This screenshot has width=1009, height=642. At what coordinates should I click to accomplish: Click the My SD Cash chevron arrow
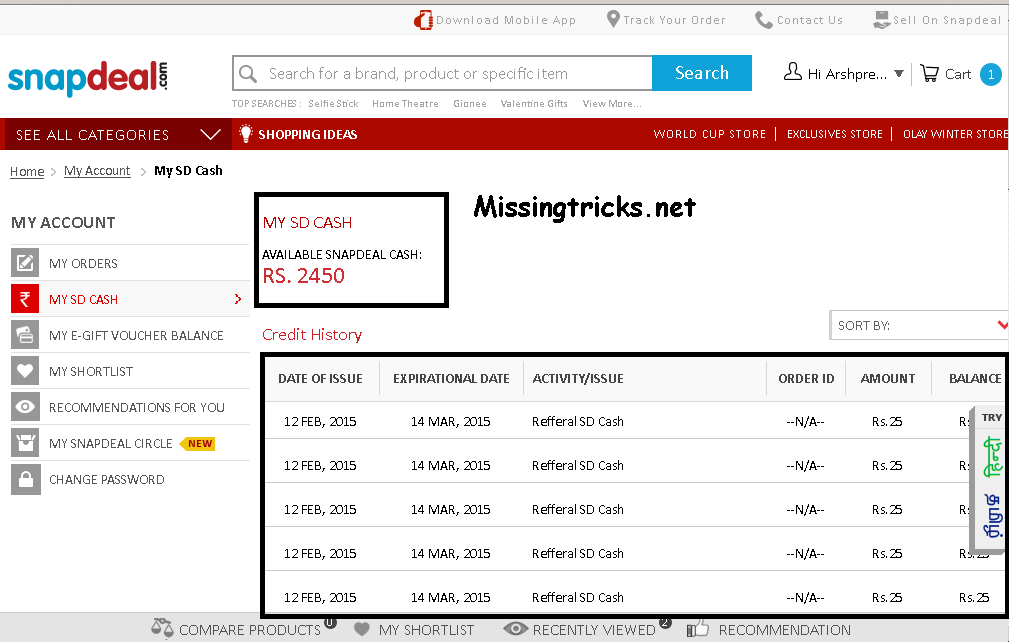tap(238, 299)
